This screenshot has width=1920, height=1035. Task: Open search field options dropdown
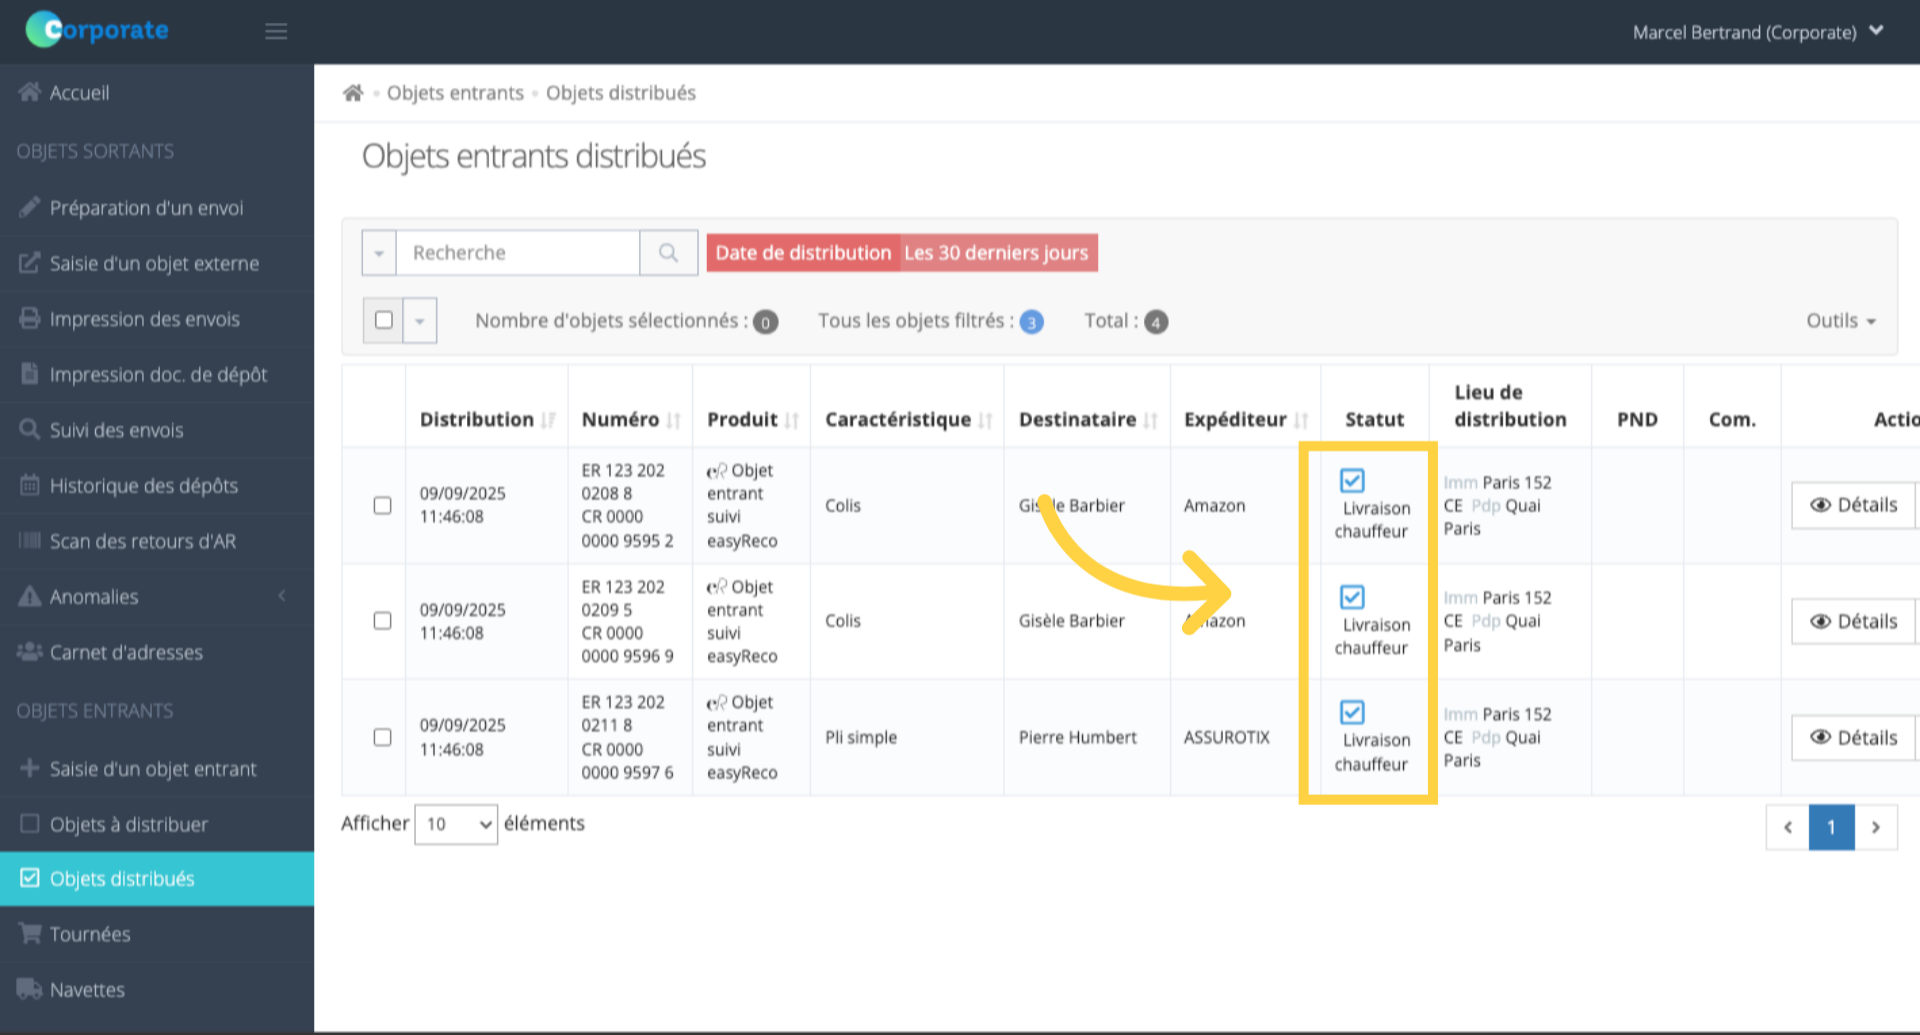click(x=379, y=253)
